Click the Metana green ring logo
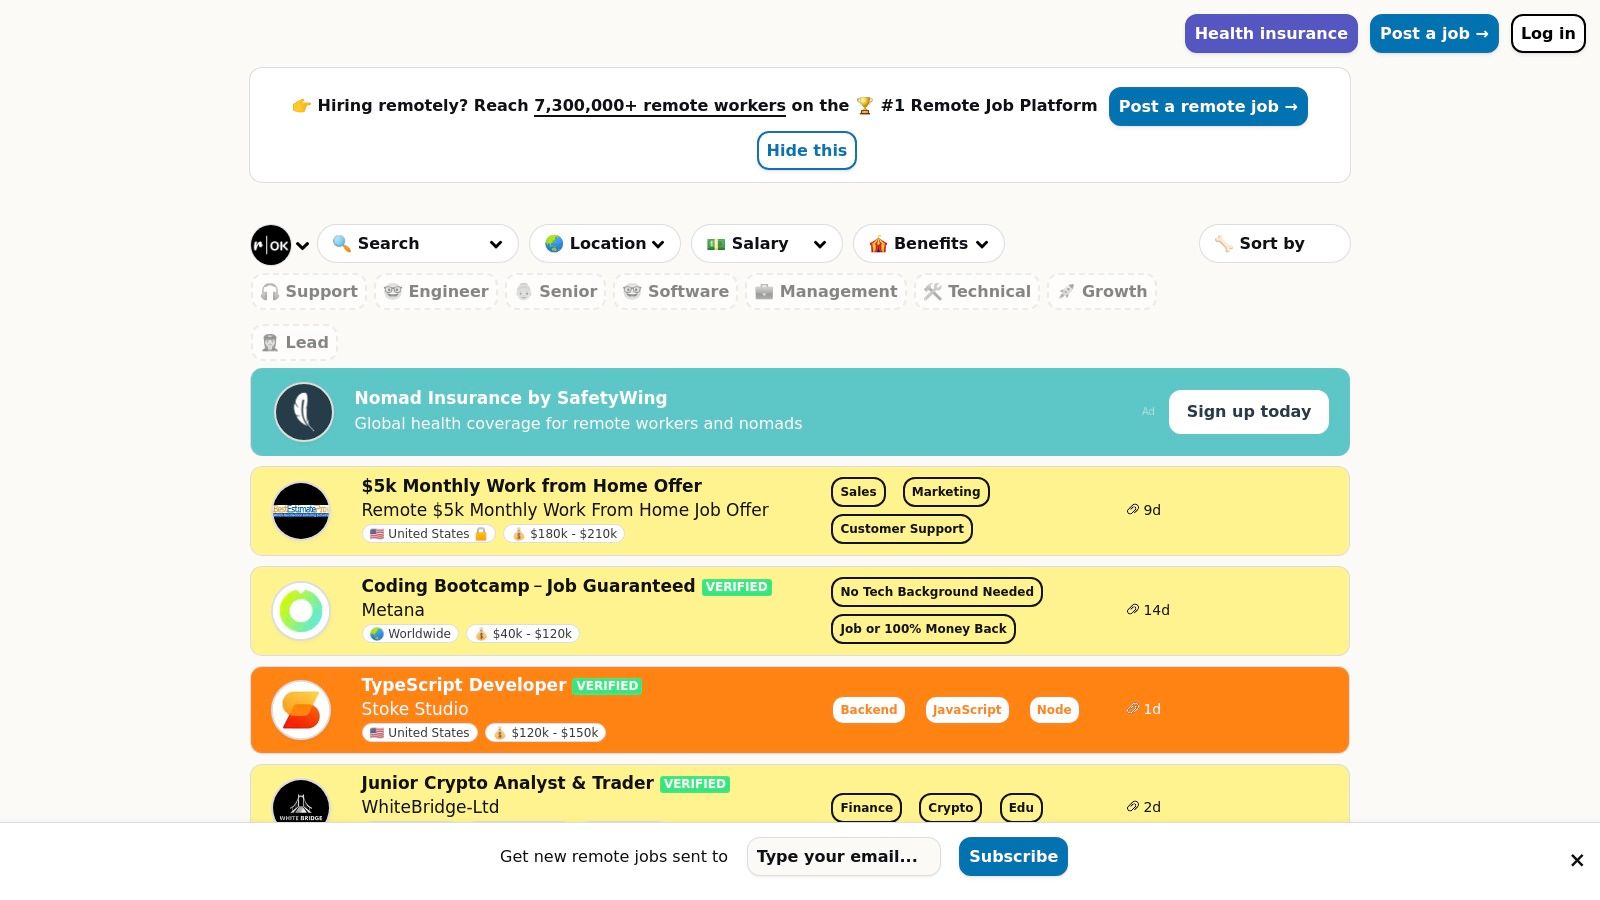The image size is (1600, 900). (301, 610)
